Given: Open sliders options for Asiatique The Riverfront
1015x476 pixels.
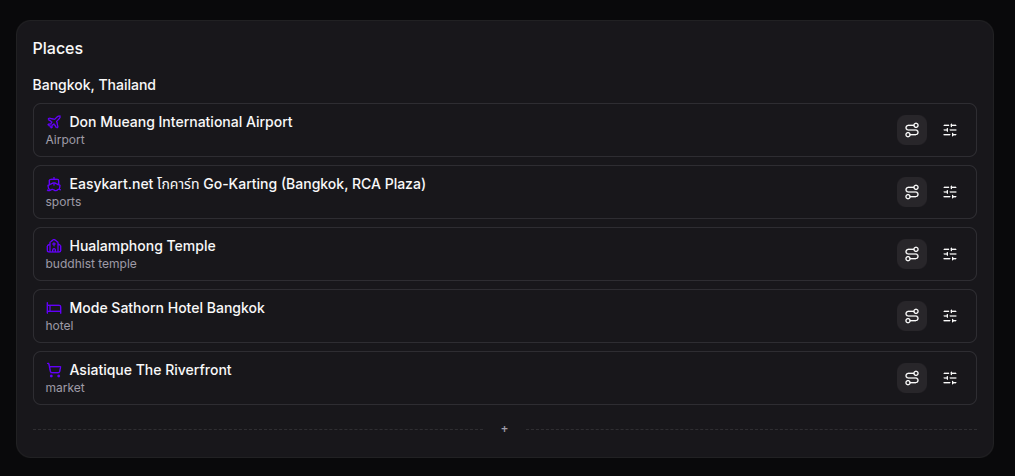Looking at the screenshot, I should 950,378.
